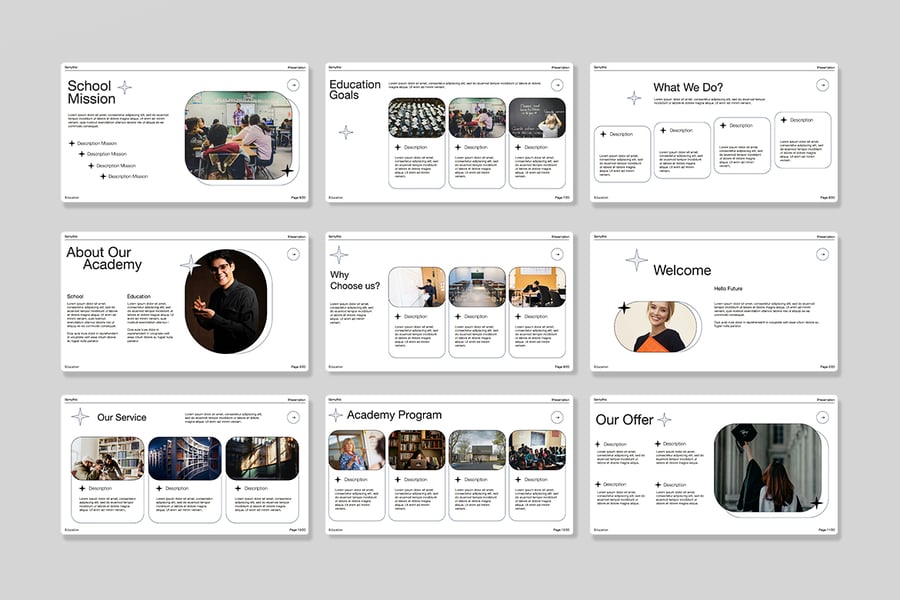Click the star left of Academy Program title

click(x=337, y=415)
